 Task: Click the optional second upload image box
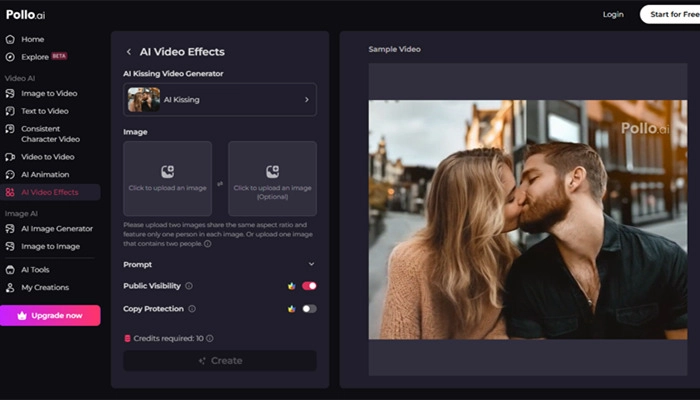272,179
